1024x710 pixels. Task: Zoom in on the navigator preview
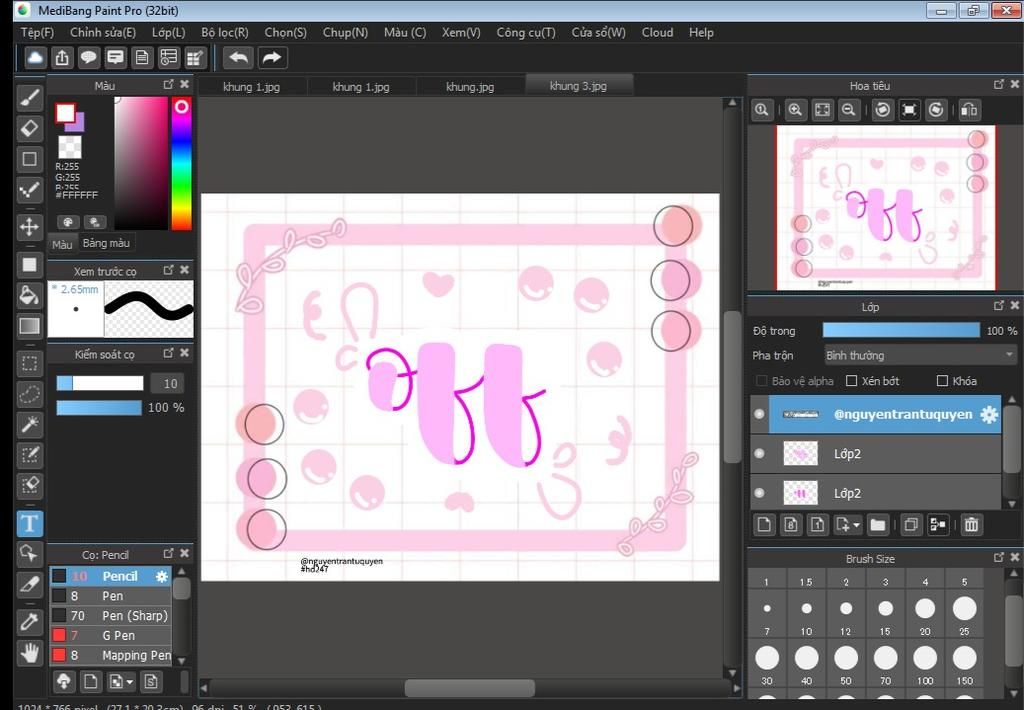[795, 110]
